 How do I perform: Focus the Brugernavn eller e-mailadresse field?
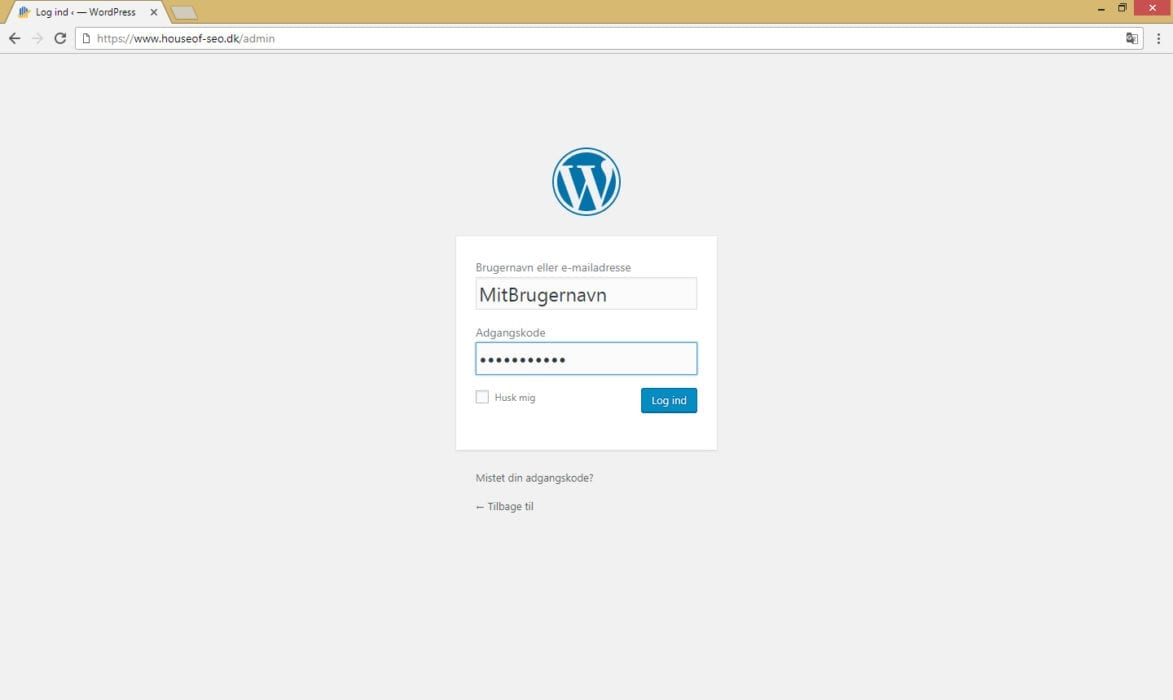586,294
